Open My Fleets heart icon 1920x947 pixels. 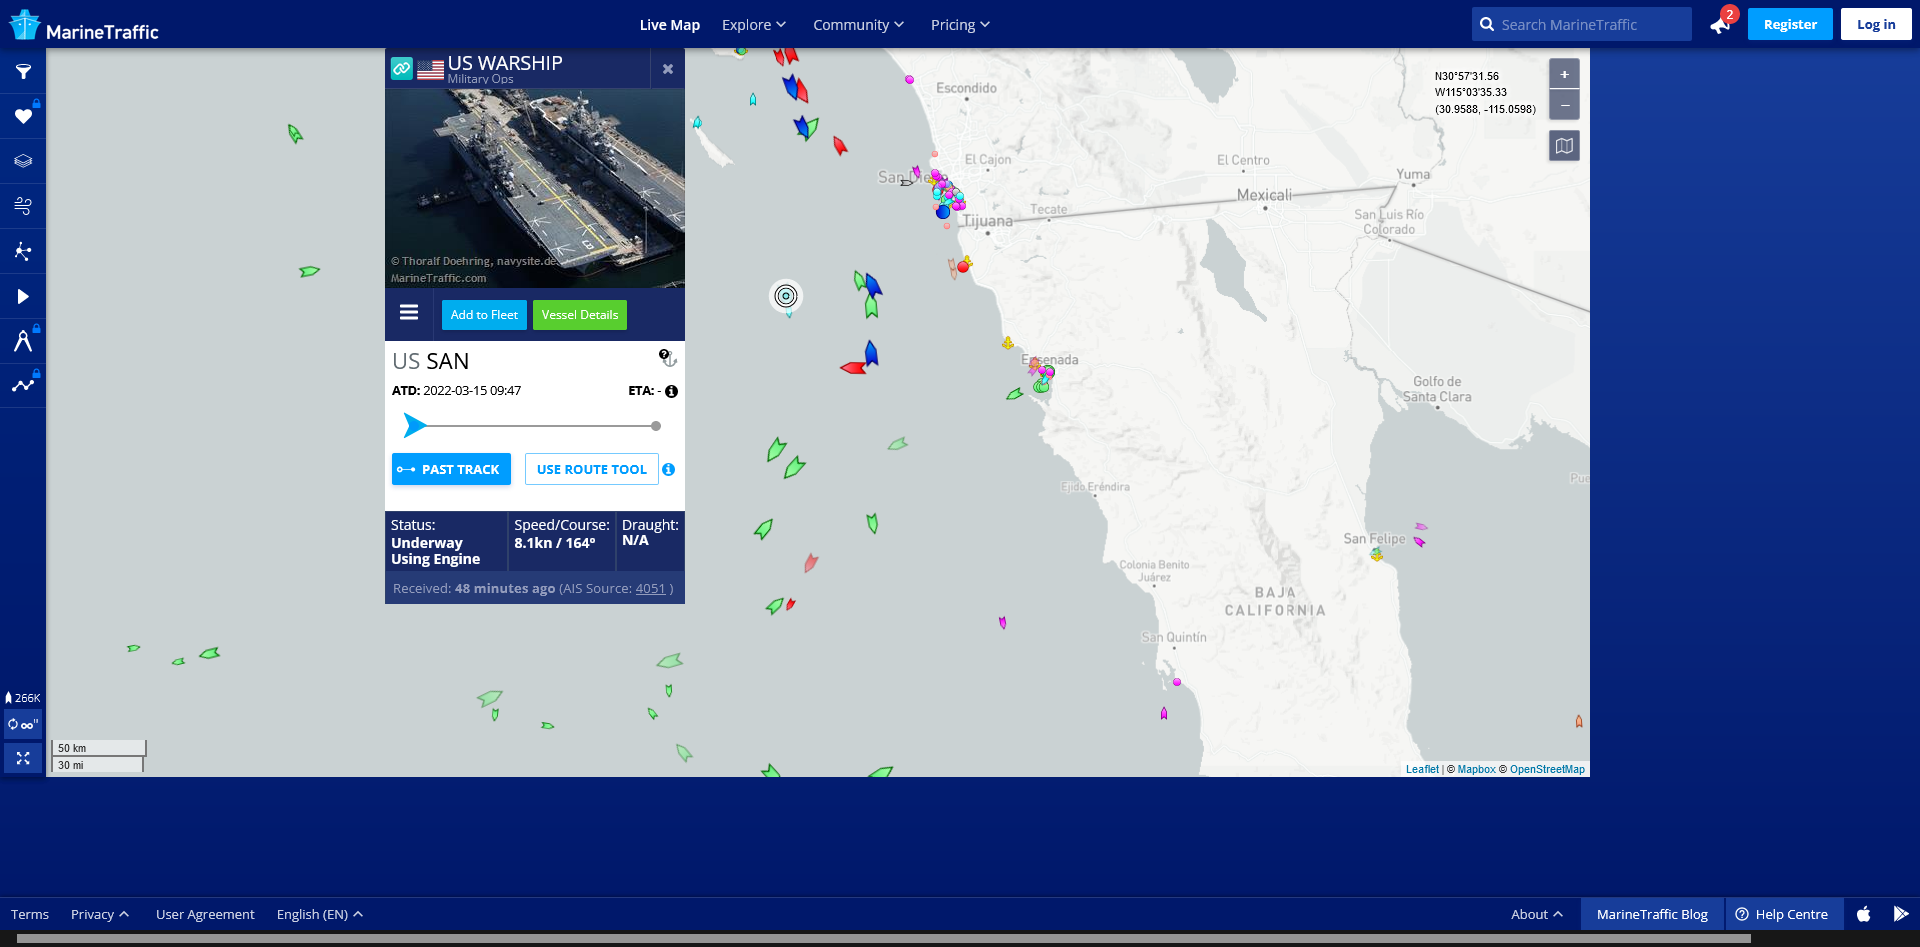[x=23, y=117]
